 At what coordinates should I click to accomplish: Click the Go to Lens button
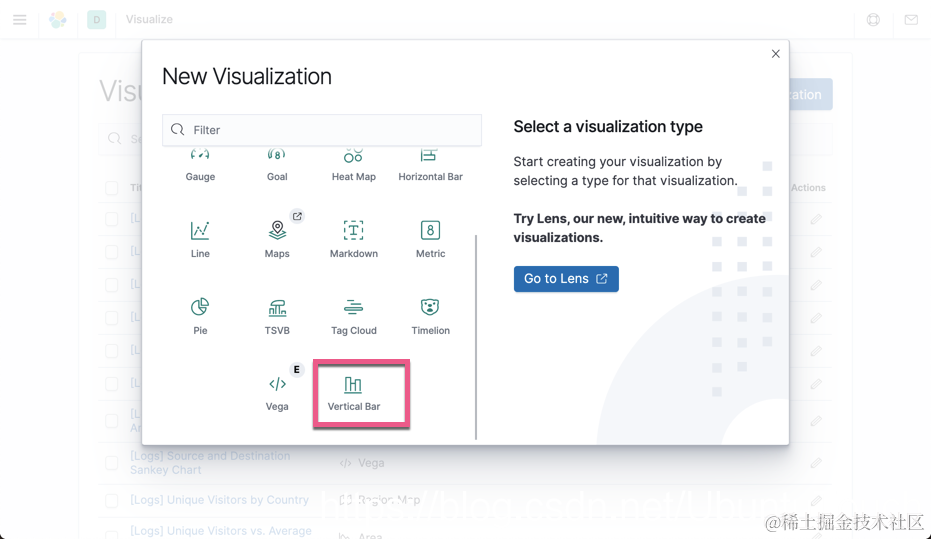click(566, 279)
